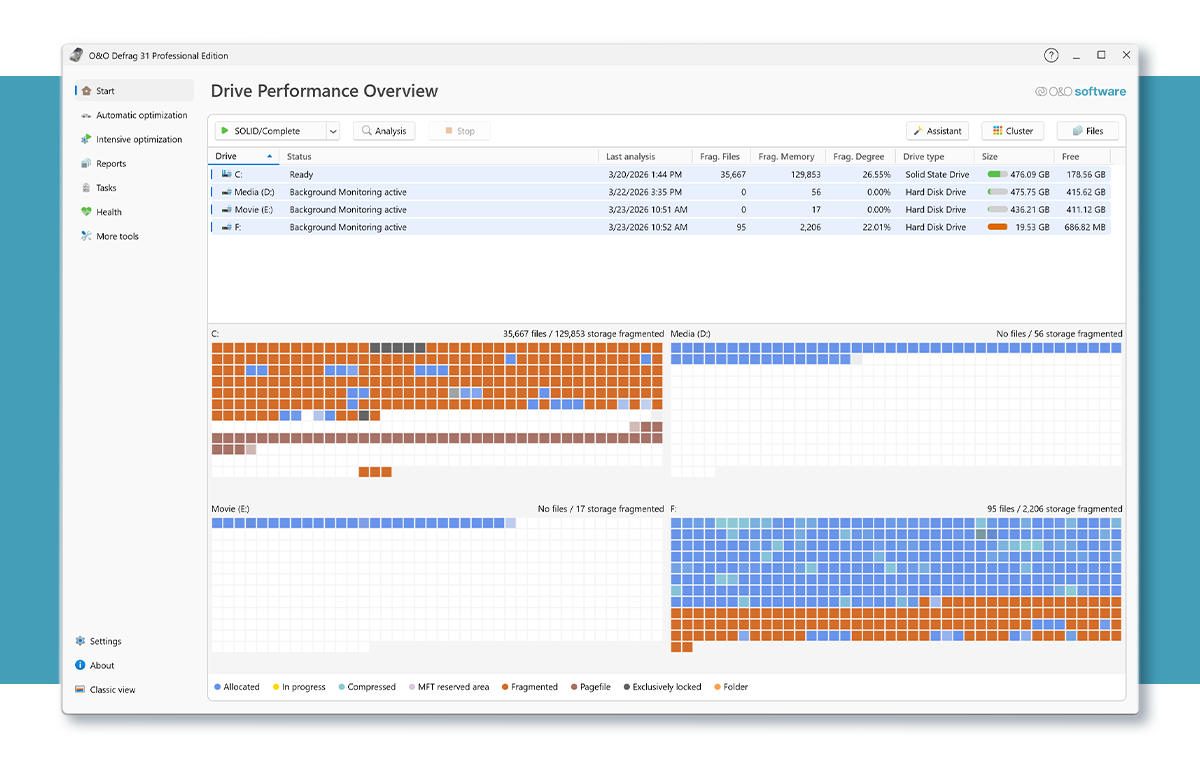The width and height of the screenshot is (1200, 760).
Task: Click the Classic view icon
Action: point(80,690)
